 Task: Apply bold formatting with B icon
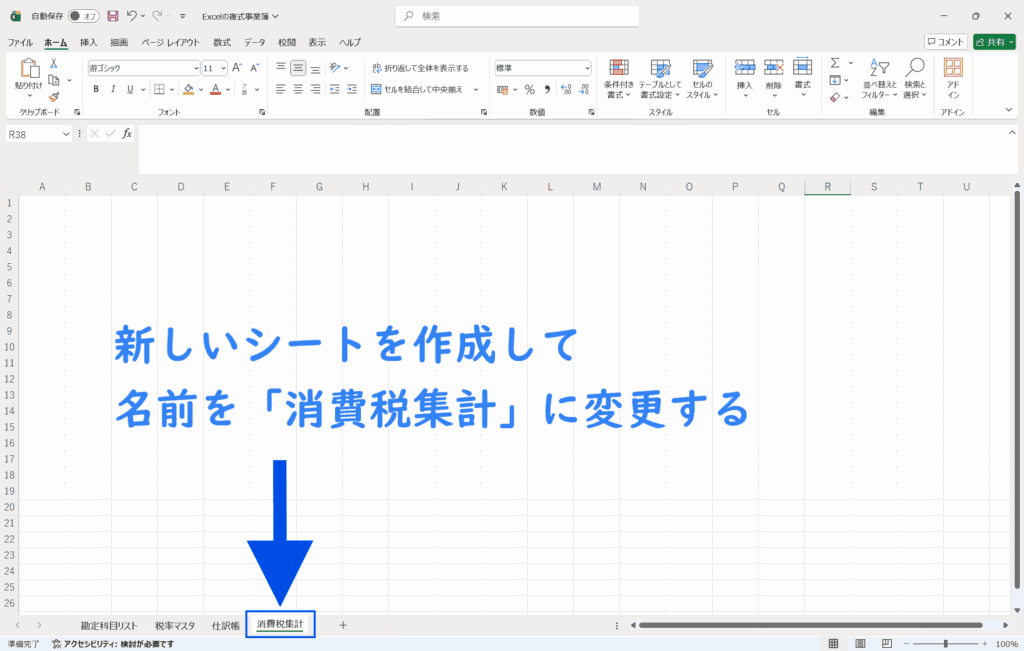coord(97,89)
